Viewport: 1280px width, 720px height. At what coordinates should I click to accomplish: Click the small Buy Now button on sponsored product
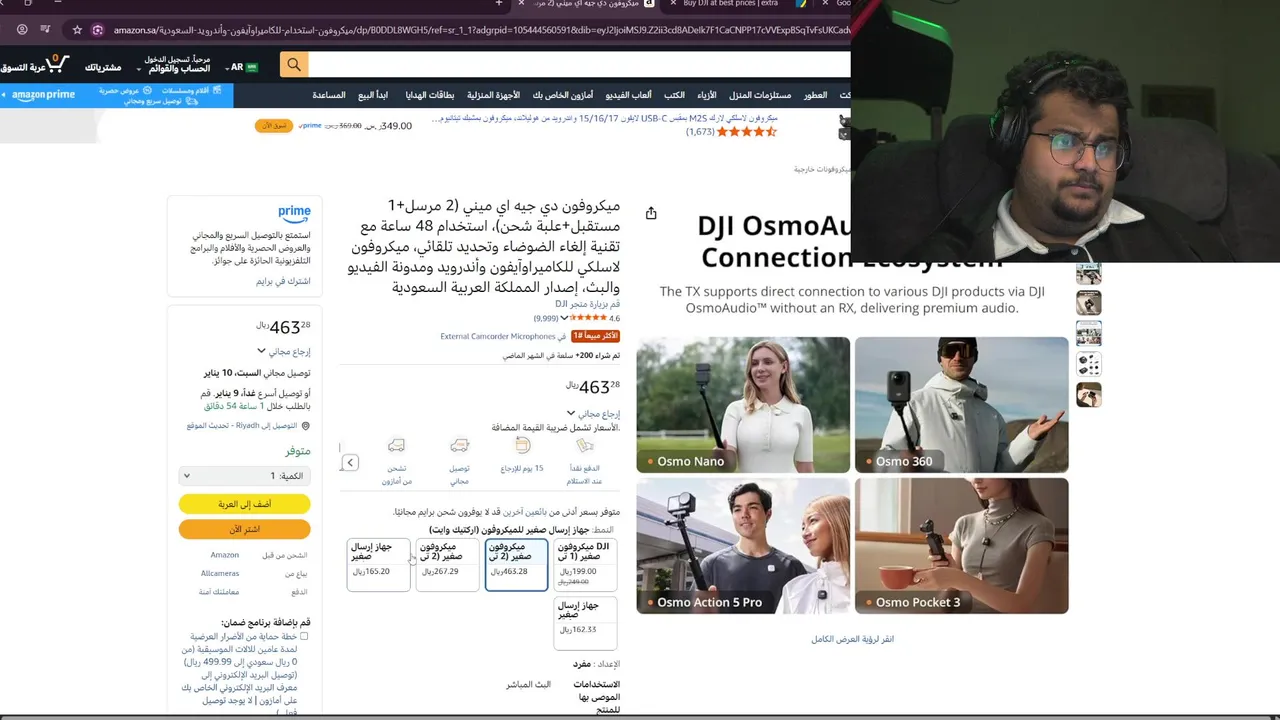click(274, 126)
